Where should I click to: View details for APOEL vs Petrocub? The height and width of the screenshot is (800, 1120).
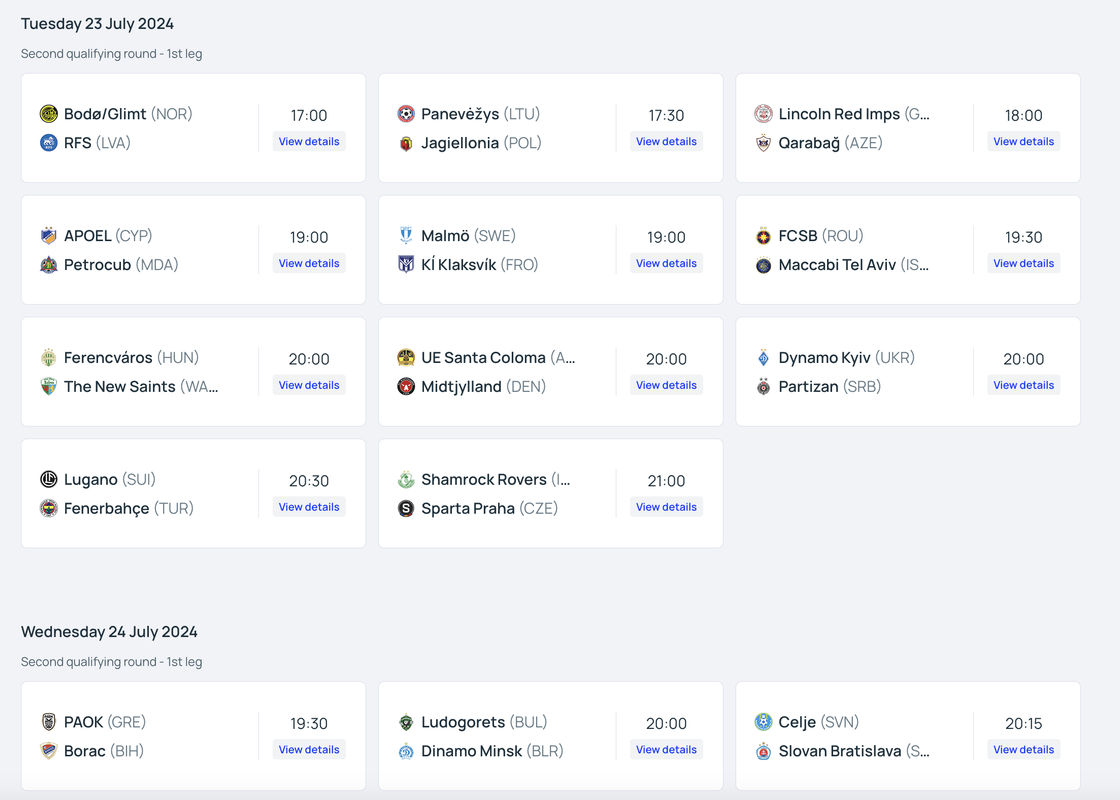[x=309, y=263]
